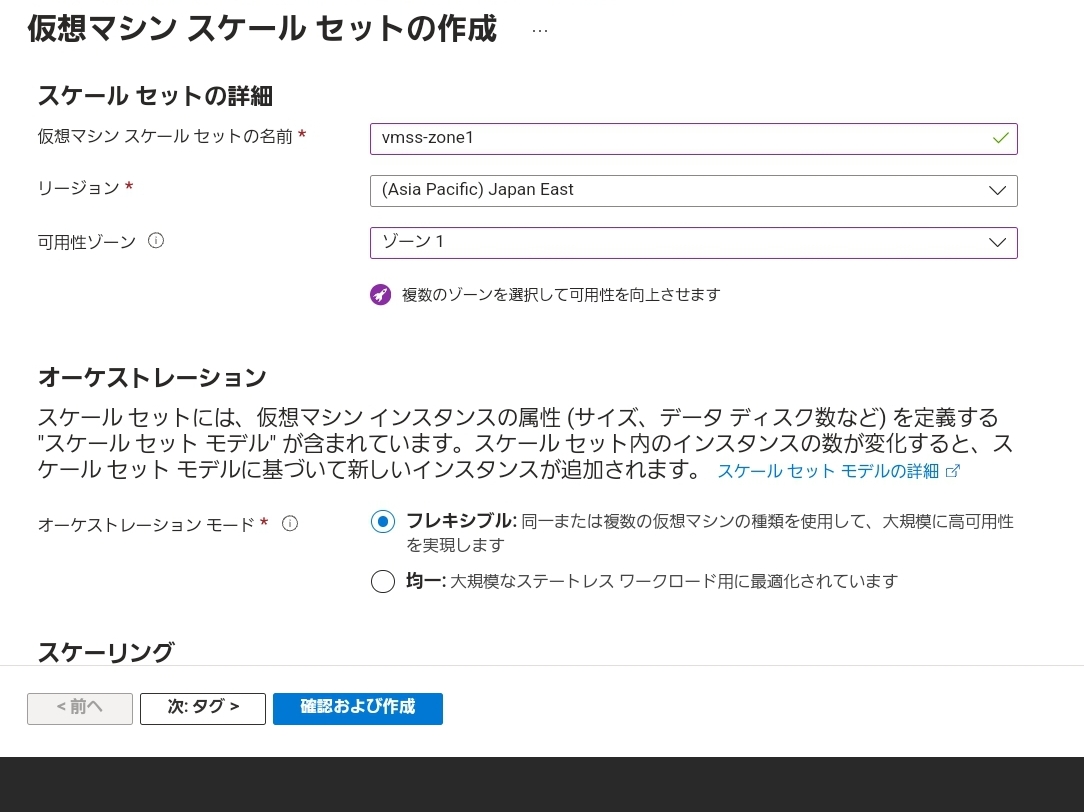The width and height of the screenshot is (1084, 812).
Task: Click the 仮想マシン スケール セットの作成 page title
Action: (x=262, y=30)
